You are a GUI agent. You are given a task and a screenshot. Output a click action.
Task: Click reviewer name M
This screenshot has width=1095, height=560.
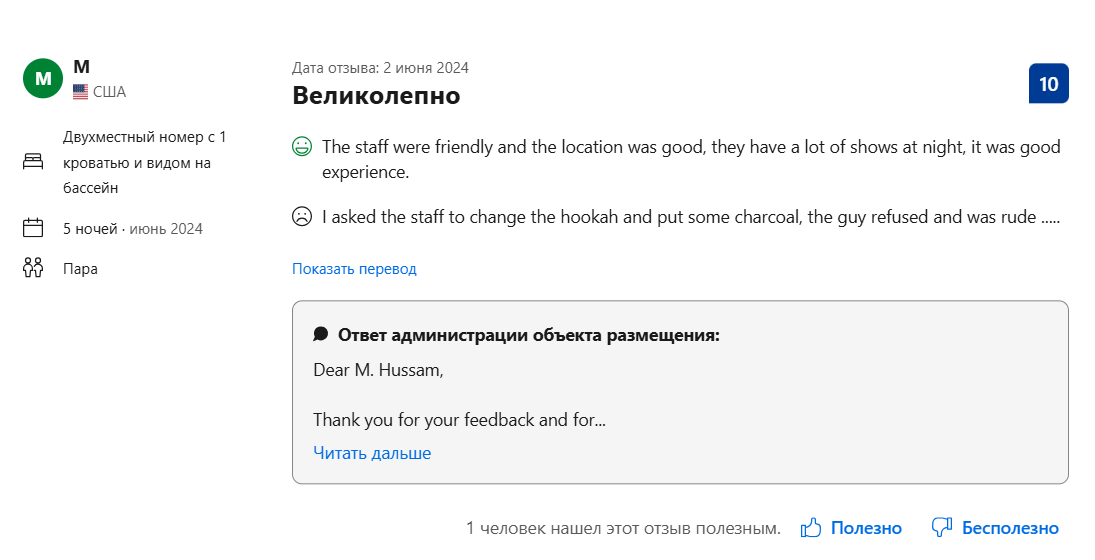pos(82,67)
